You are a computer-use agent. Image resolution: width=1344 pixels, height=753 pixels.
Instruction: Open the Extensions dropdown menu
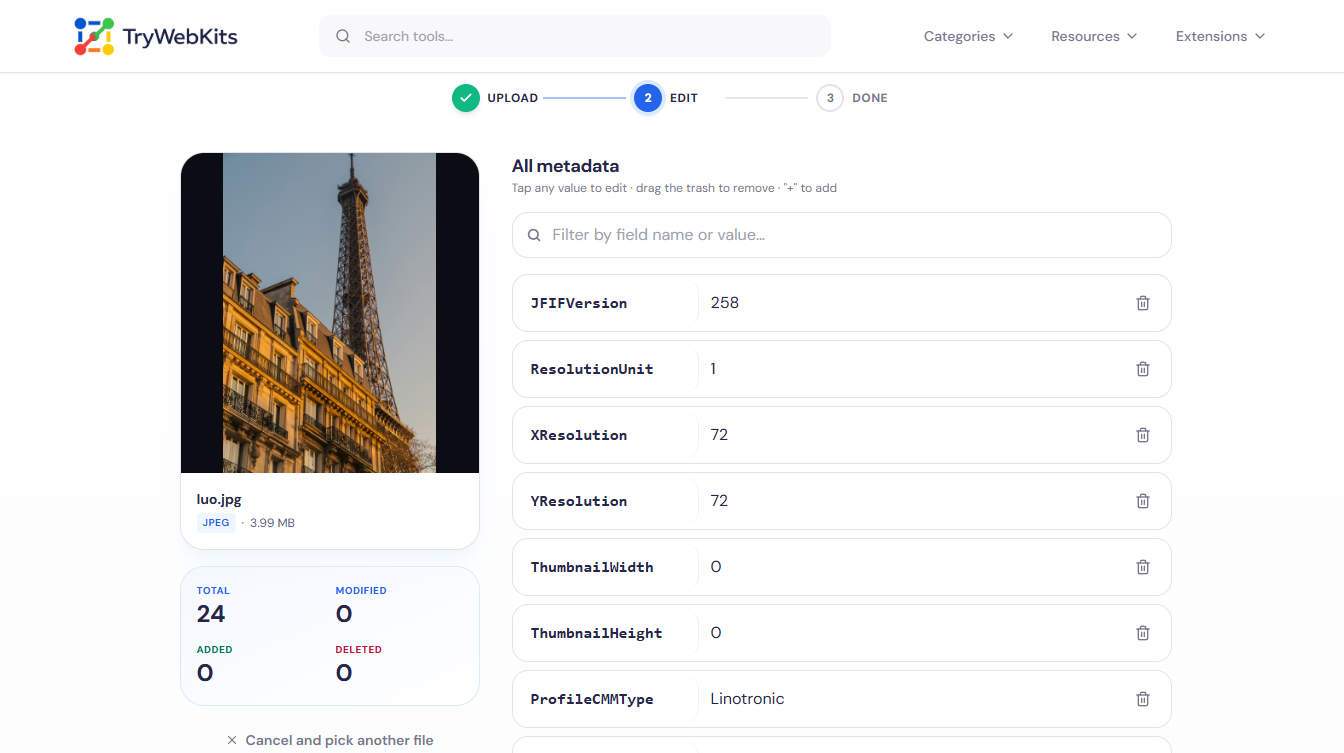[x=1220, y=36]
